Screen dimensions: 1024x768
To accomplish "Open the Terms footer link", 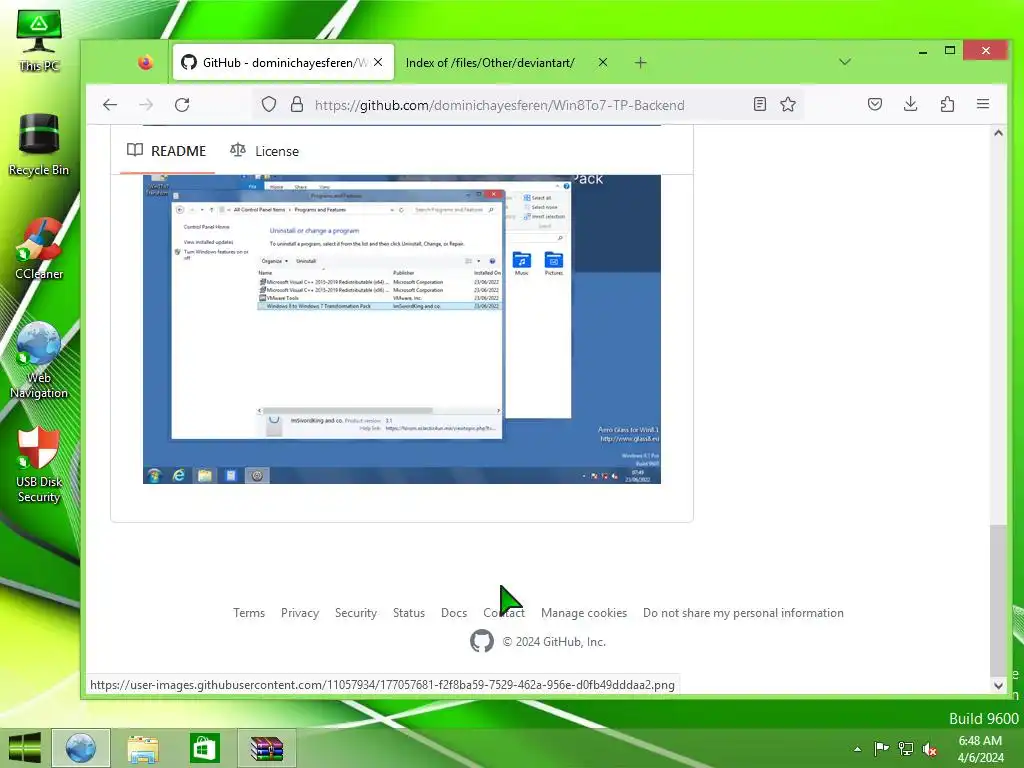I will pos(249,613).
